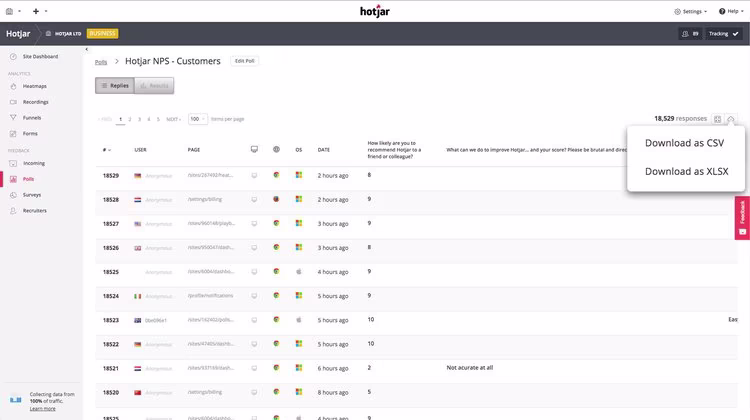Click the Apple OS icon in row 18525
Image resolution: width=750 pixels, height=420 pixels.
299,271
